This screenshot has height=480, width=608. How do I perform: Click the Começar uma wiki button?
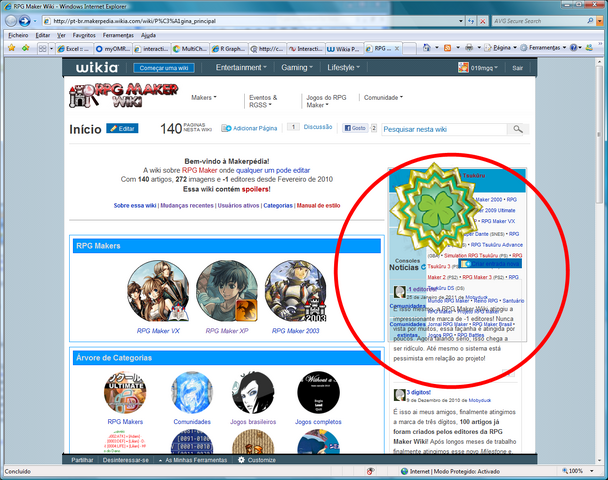click(164, 68)
